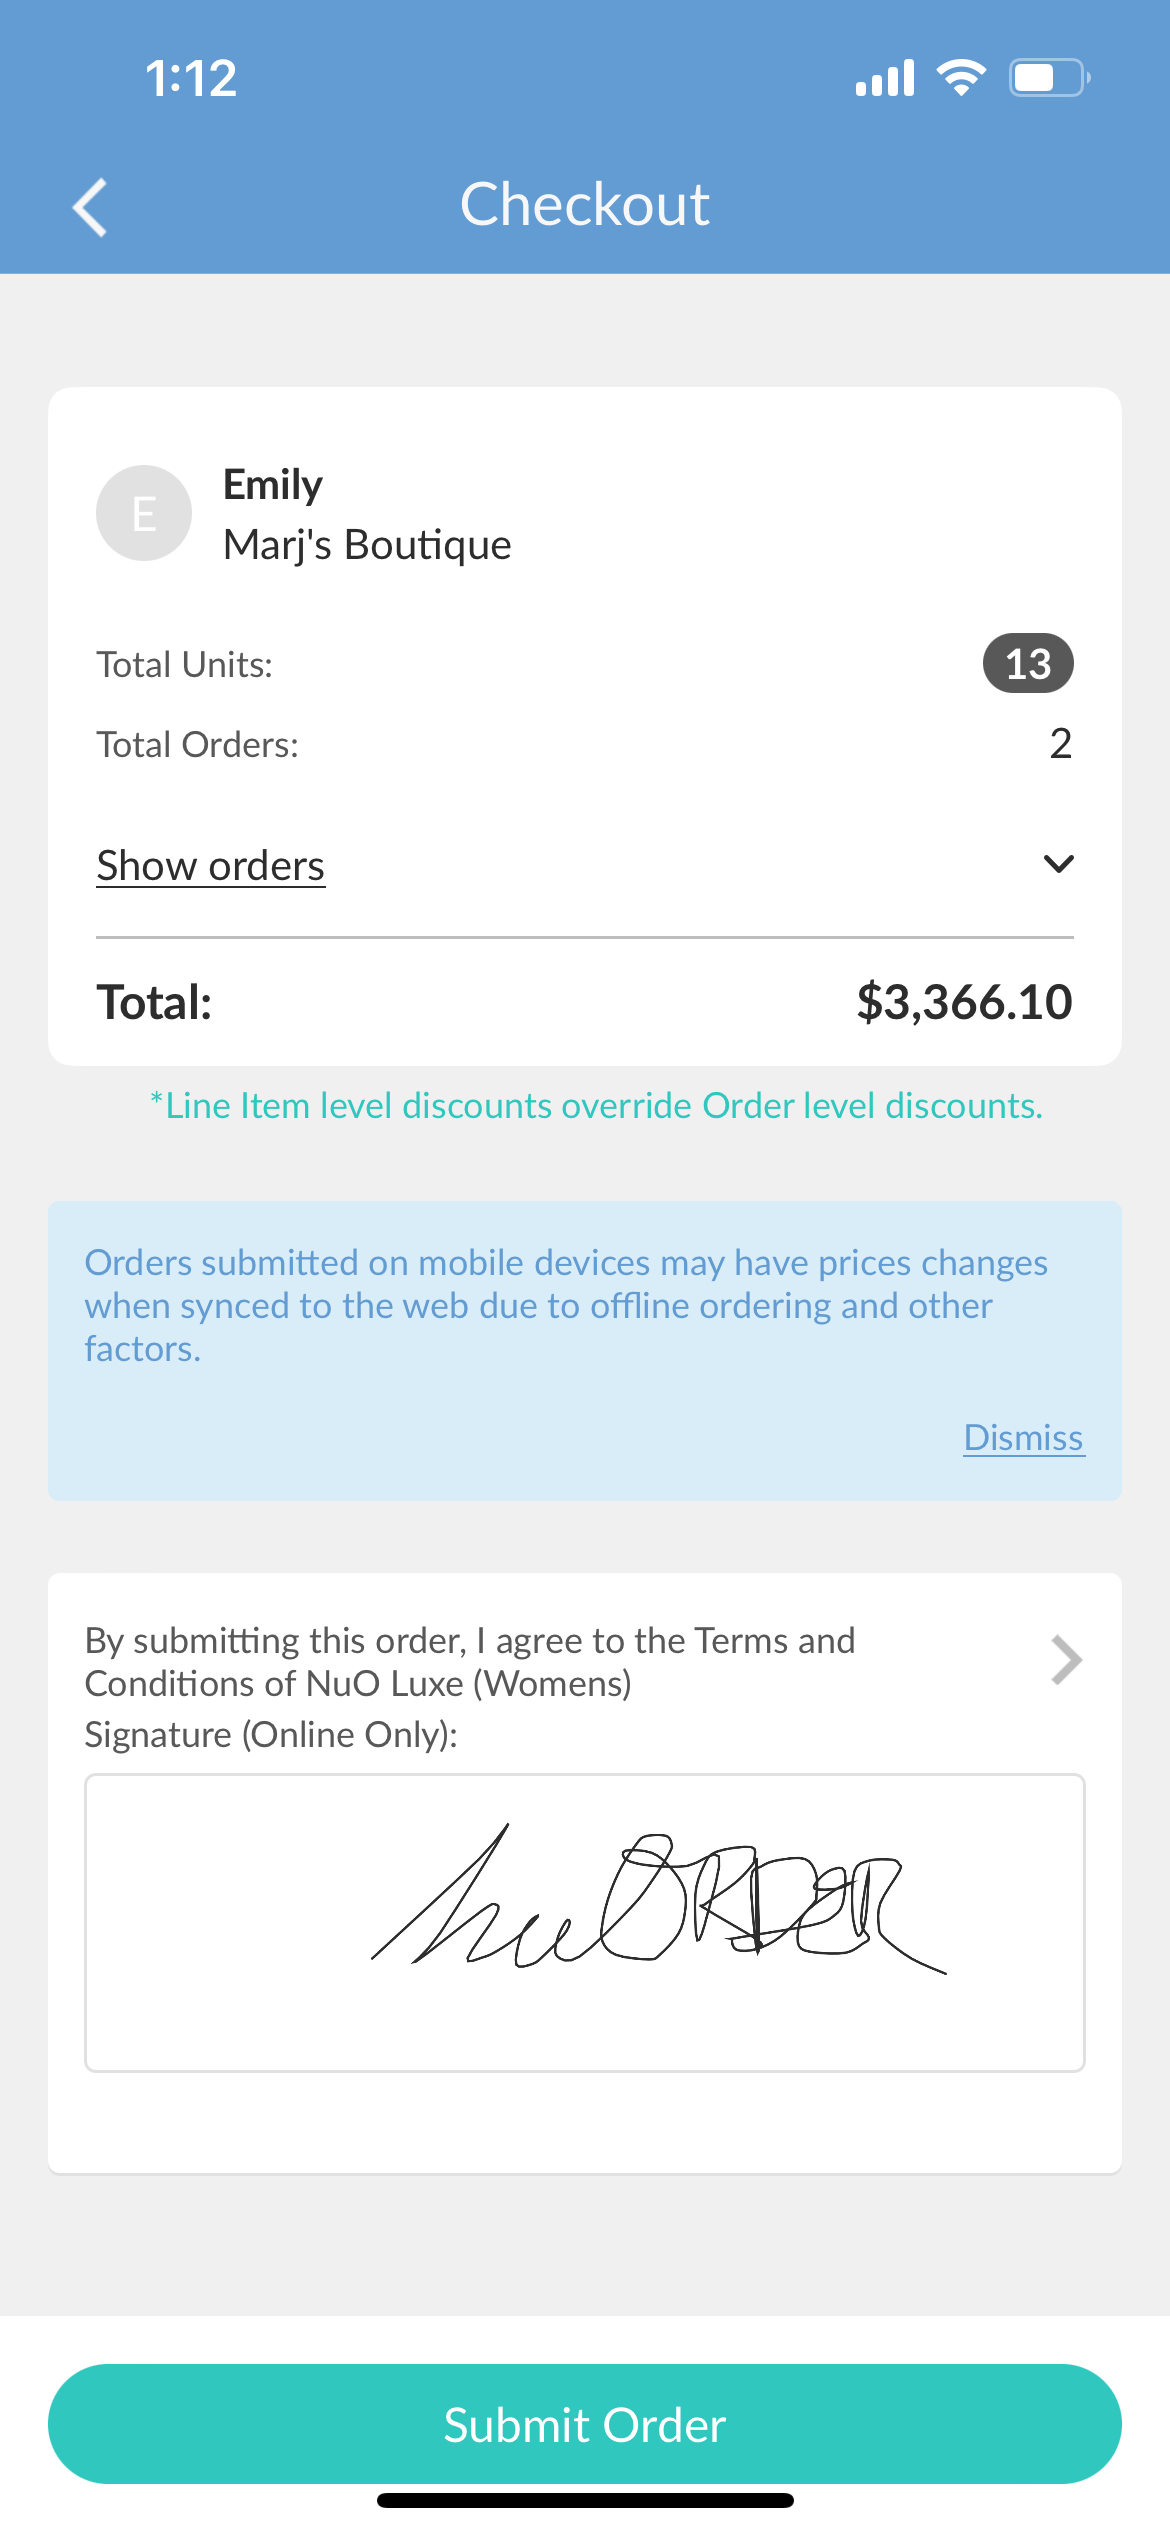Viewport: 1170px width, 2532px height.
Task: Tap the back arrow in the header
Action: click(x=91, y=207)
